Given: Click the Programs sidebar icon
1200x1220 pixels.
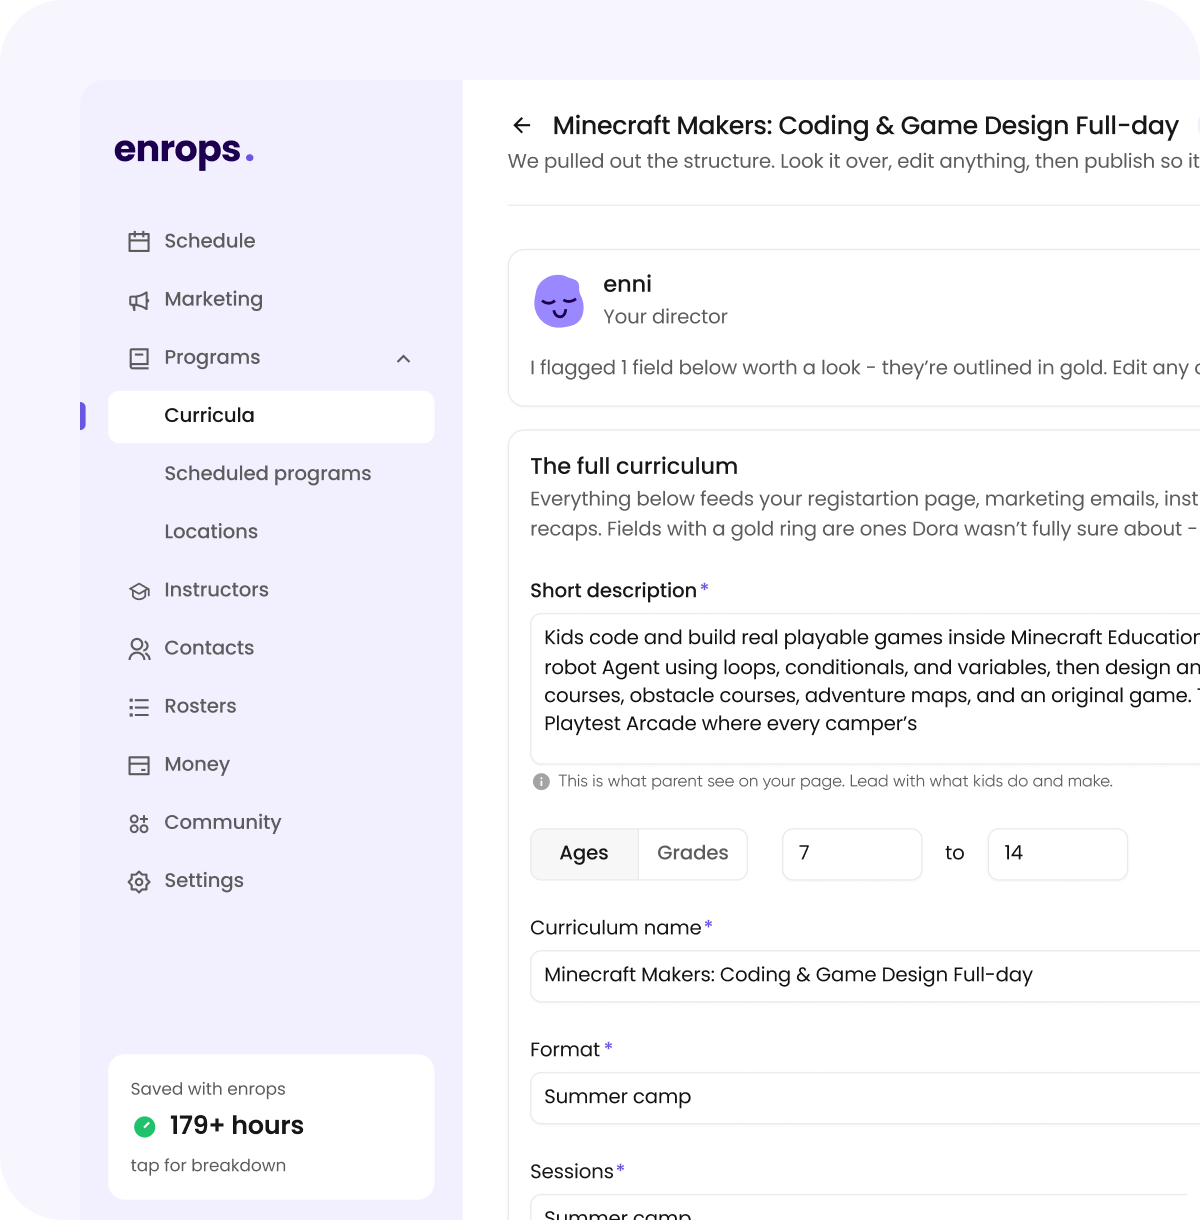Looking at the screenshot, I should pyautogui.click(x=139, y=358).
